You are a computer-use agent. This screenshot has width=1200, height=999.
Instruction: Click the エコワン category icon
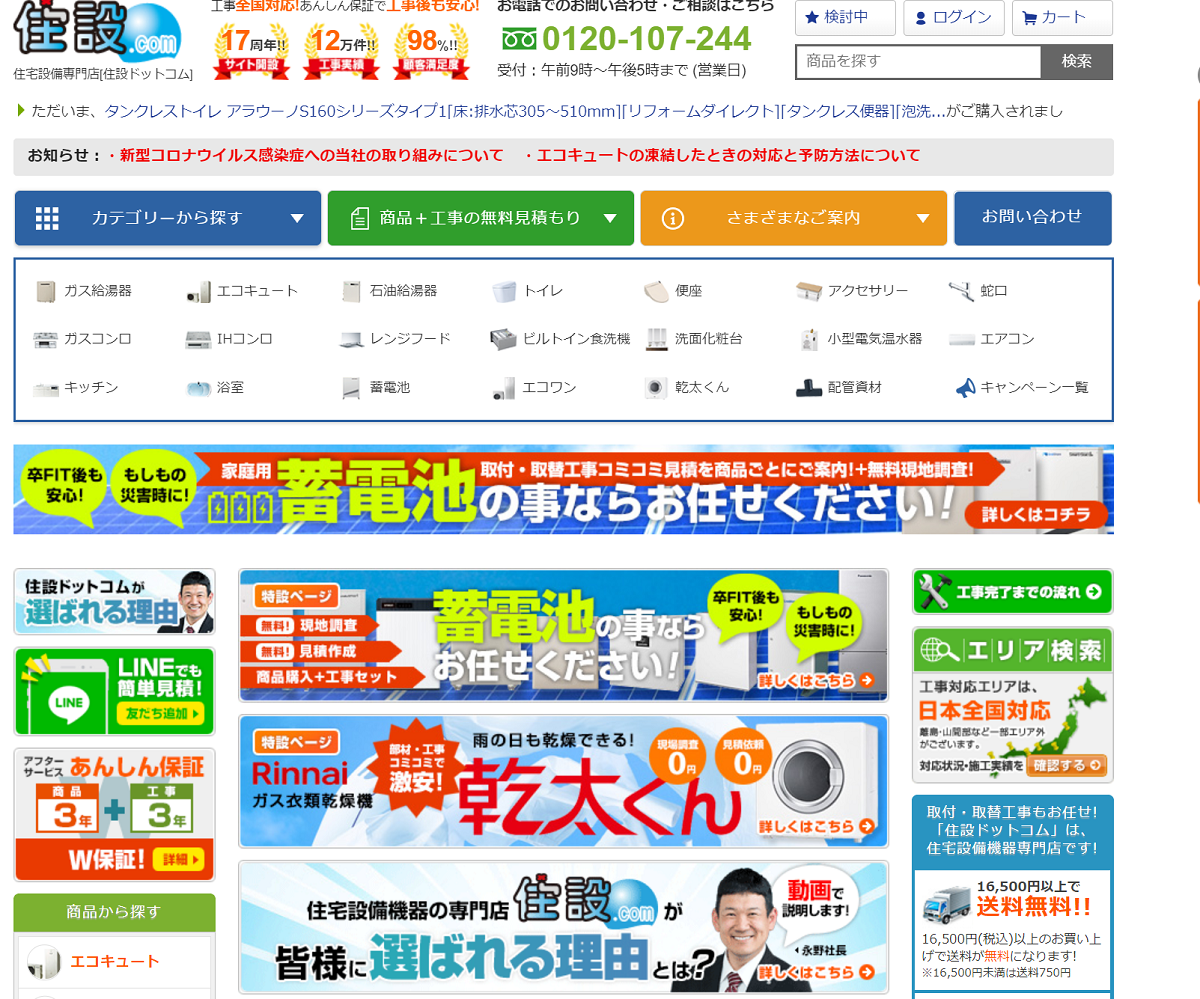[x=504, y=388]
